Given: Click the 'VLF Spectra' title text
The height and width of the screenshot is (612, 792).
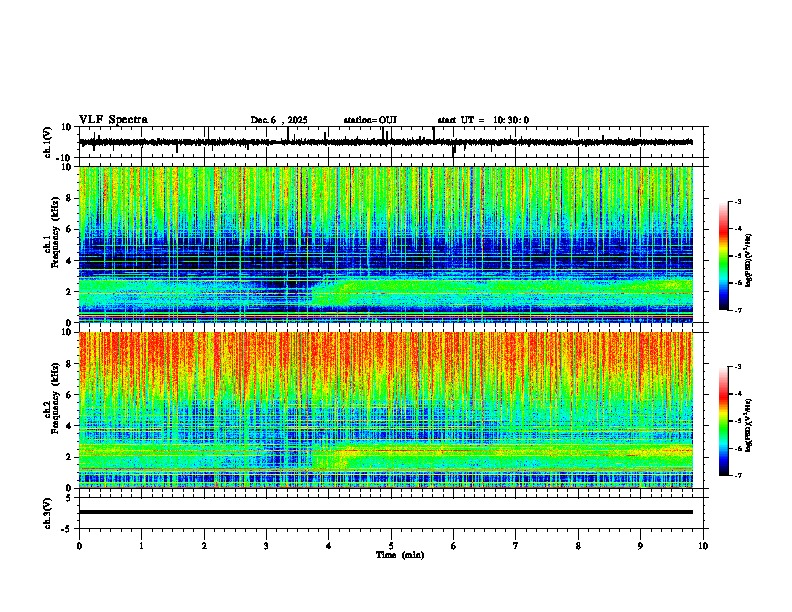Looking at the screenshot, I should pyautogui.click(x=113, y=120).
